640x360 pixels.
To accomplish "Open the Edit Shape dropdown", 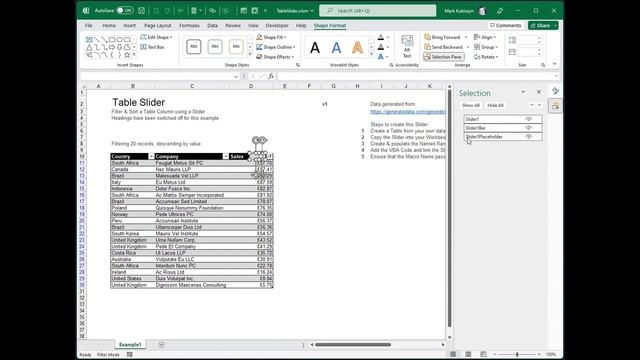I will pos(156,37).
